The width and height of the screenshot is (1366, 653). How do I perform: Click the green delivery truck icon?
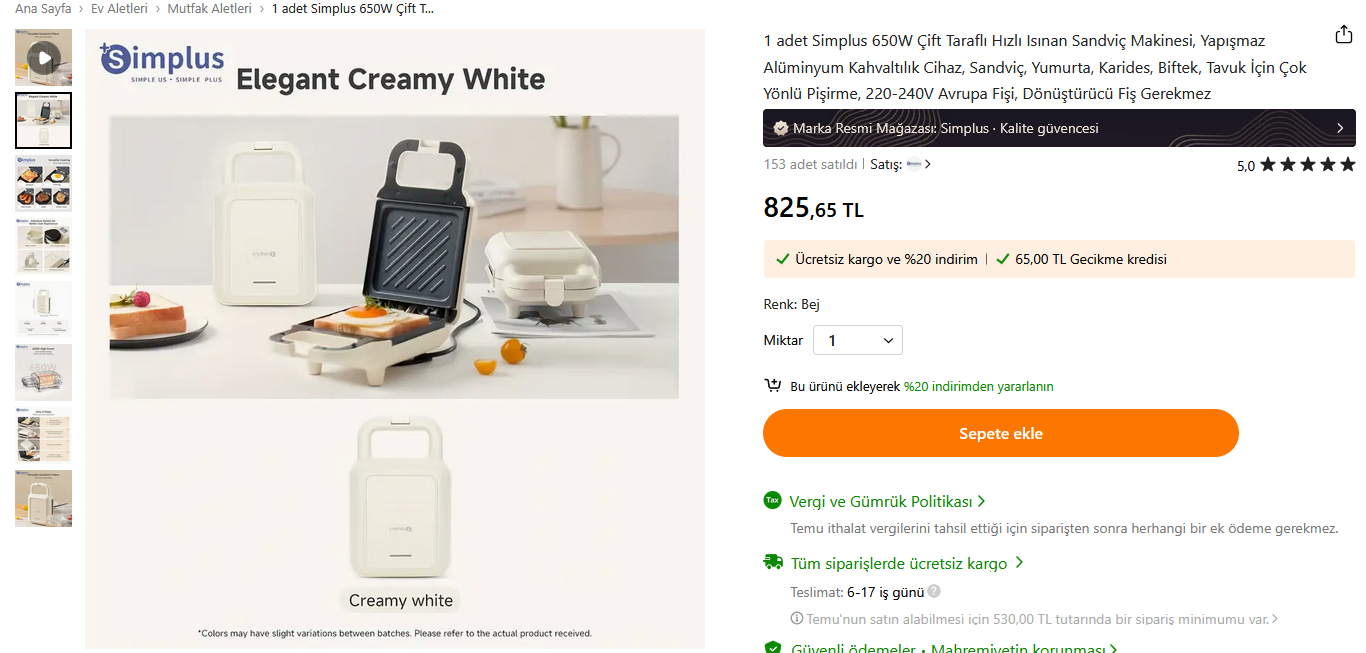pos(773,562)
